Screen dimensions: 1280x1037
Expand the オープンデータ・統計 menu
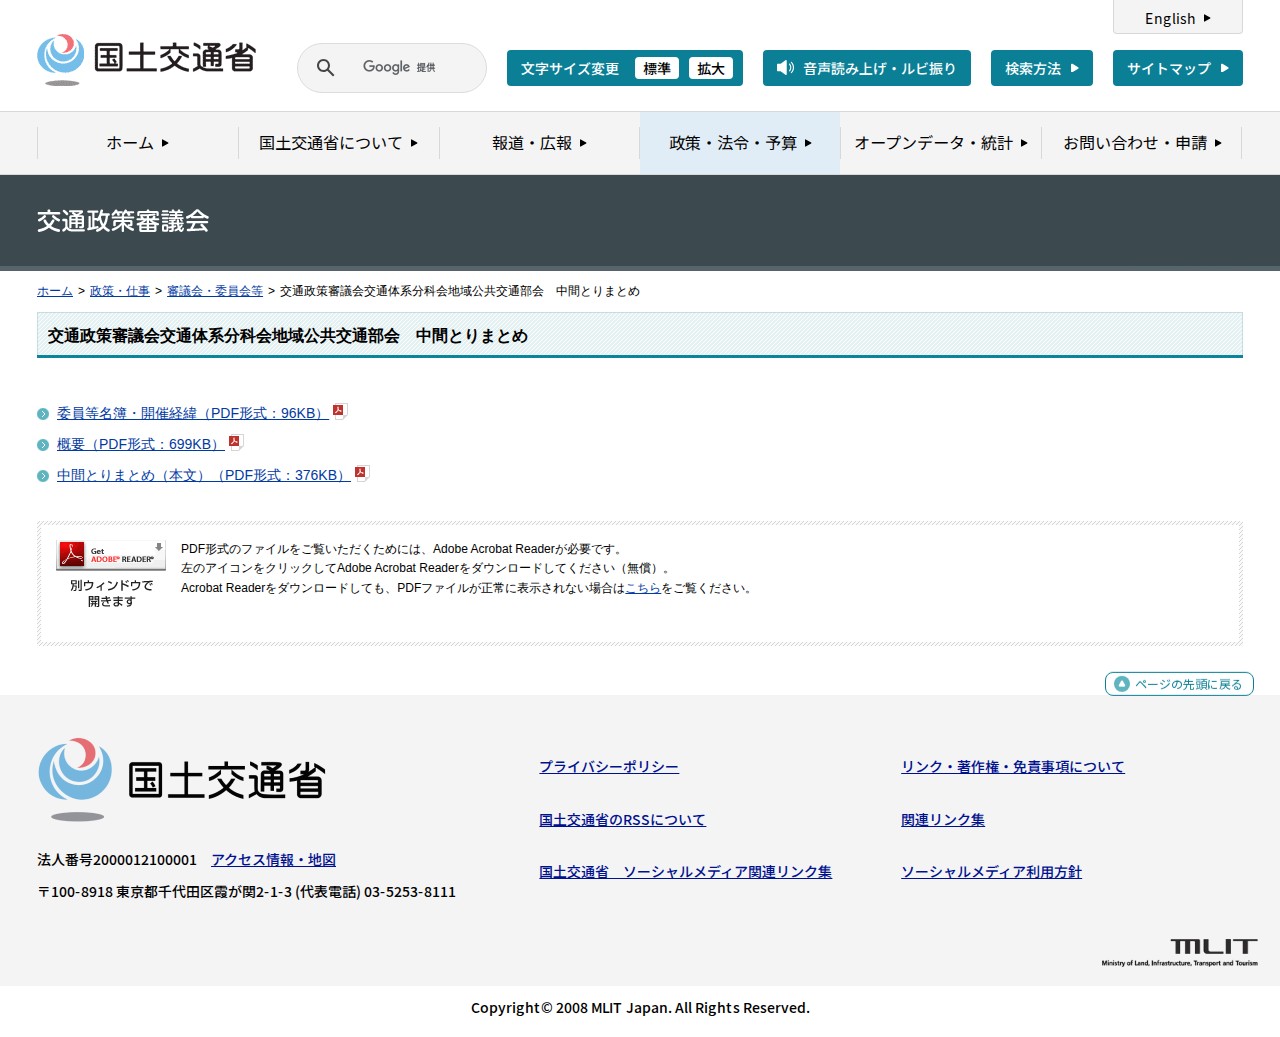coord(940,143)
